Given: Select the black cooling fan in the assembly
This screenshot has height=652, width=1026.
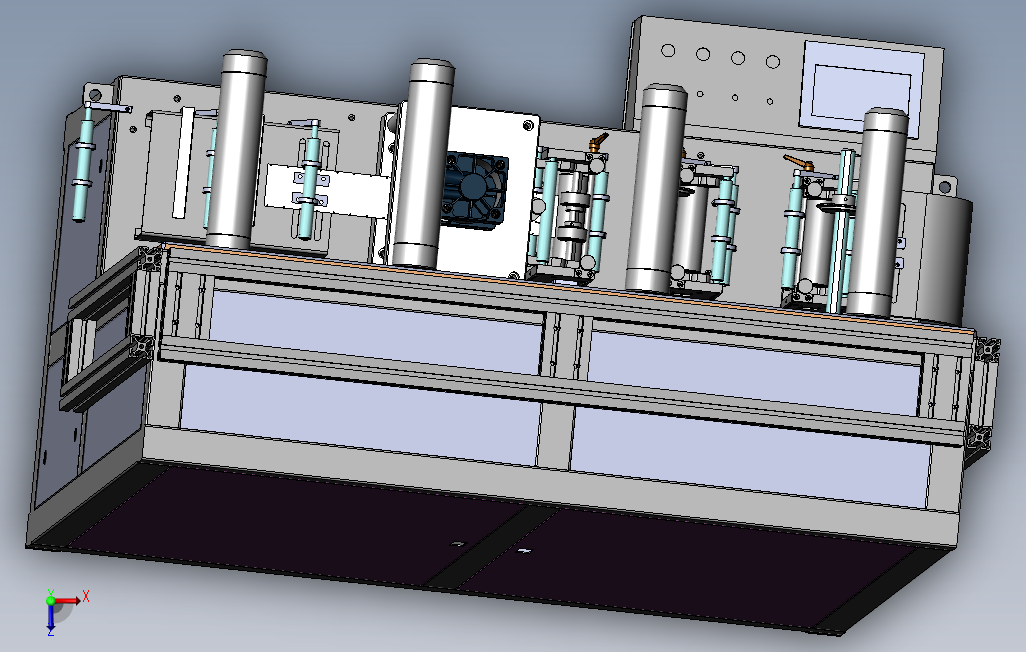Looking at the screenshot, I should click(x=474, y=190).
